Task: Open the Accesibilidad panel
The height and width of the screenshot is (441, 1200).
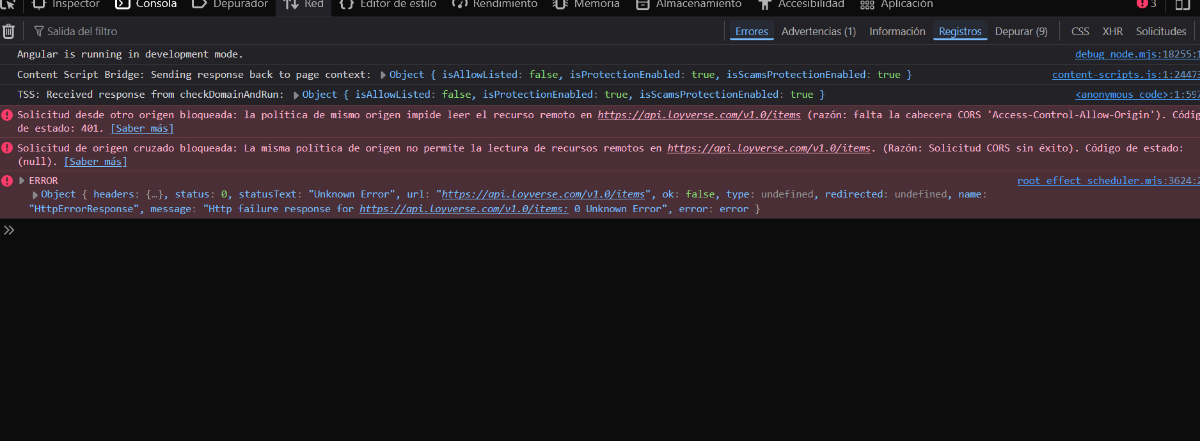Action: (x=800, y=4)
